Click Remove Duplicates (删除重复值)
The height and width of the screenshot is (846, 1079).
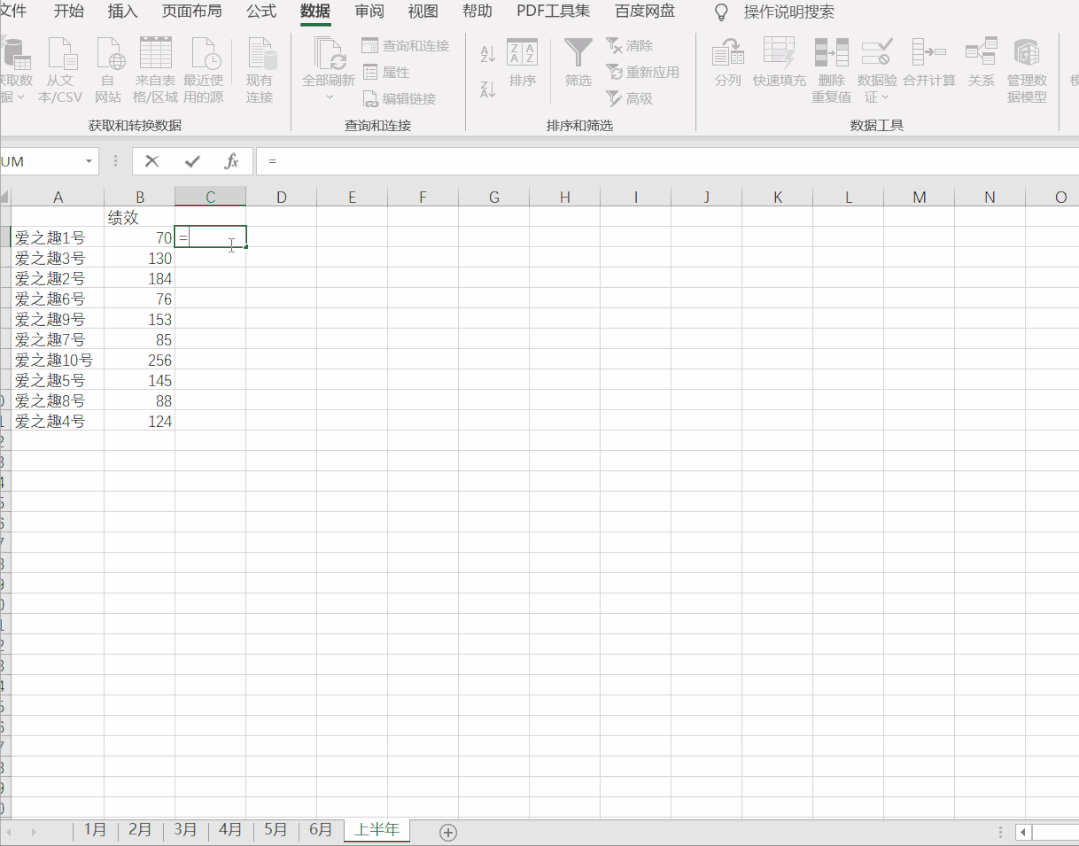coord(831,70)
